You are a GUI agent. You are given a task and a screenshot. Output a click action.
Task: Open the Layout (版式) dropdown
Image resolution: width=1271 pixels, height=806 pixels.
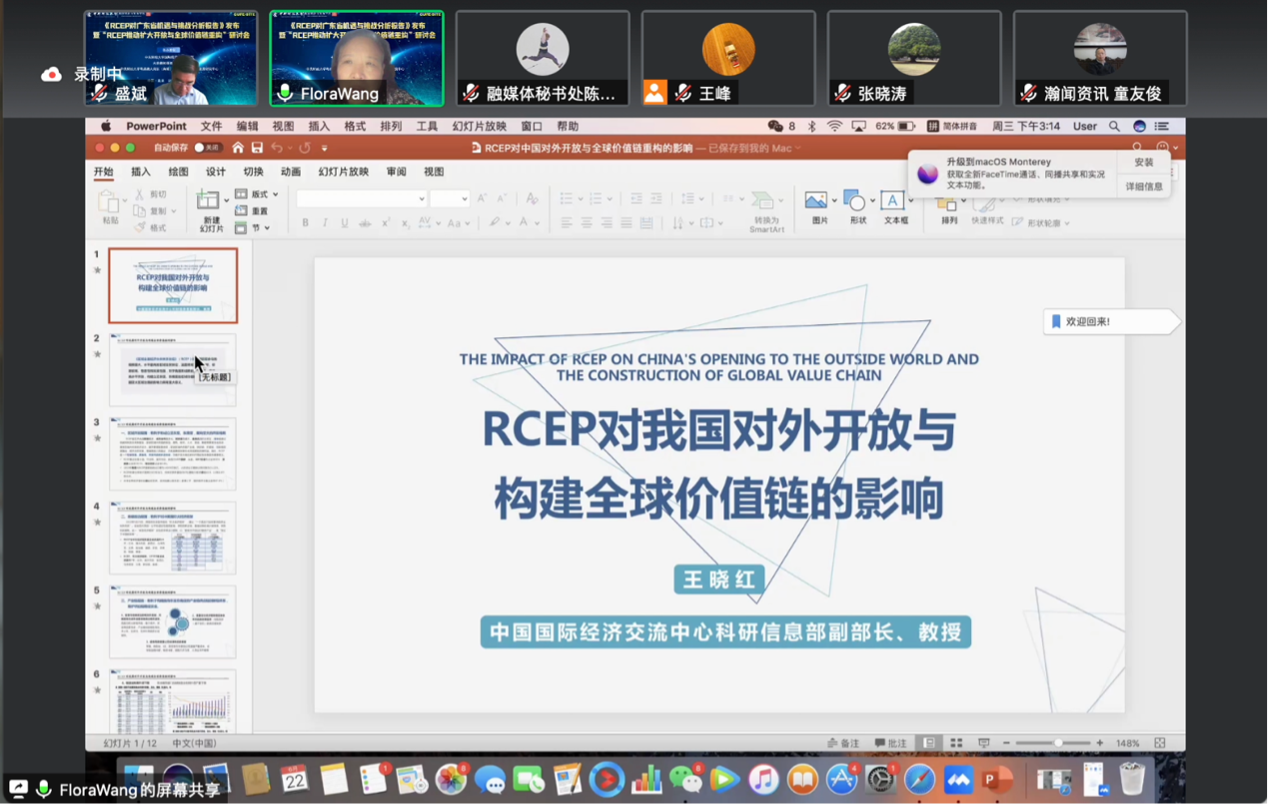258,194
